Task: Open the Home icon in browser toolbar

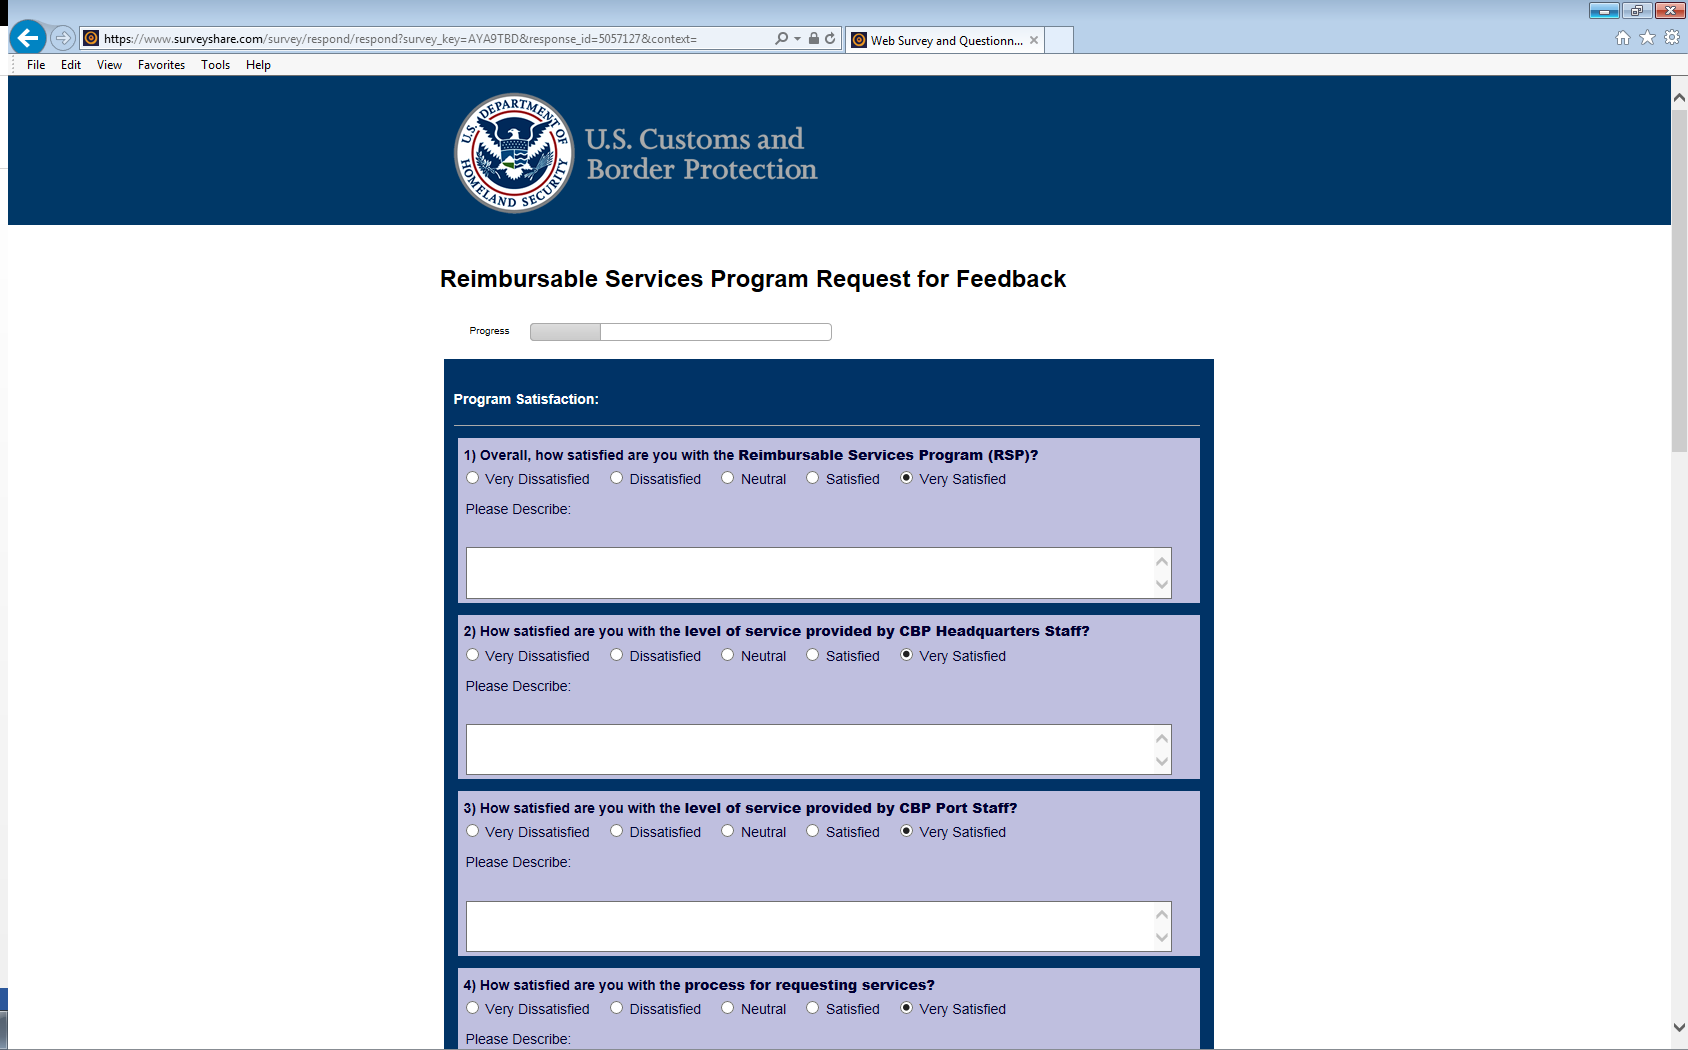Action: 1622,38
